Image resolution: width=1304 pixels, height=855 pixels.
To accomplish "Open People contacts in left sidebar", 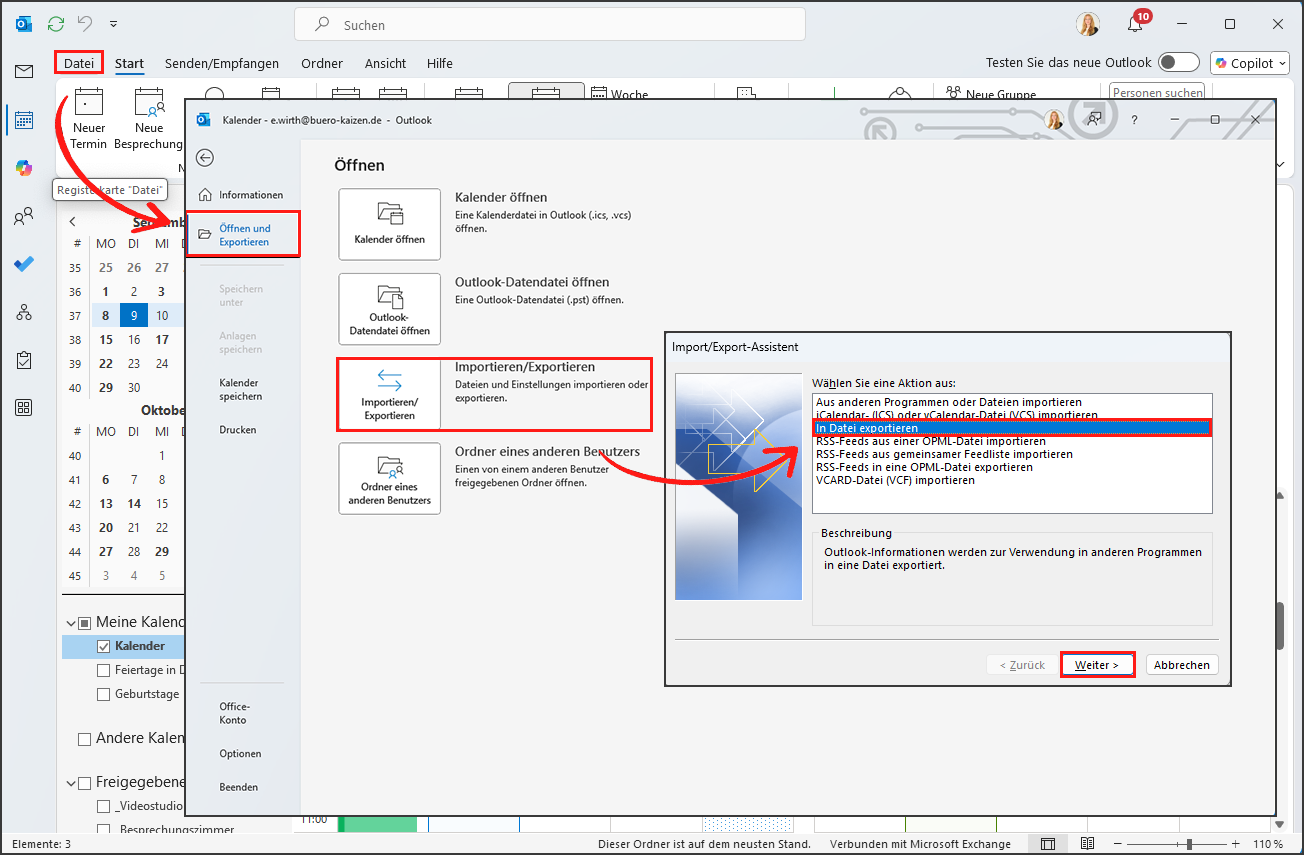I will pos(24,216).
